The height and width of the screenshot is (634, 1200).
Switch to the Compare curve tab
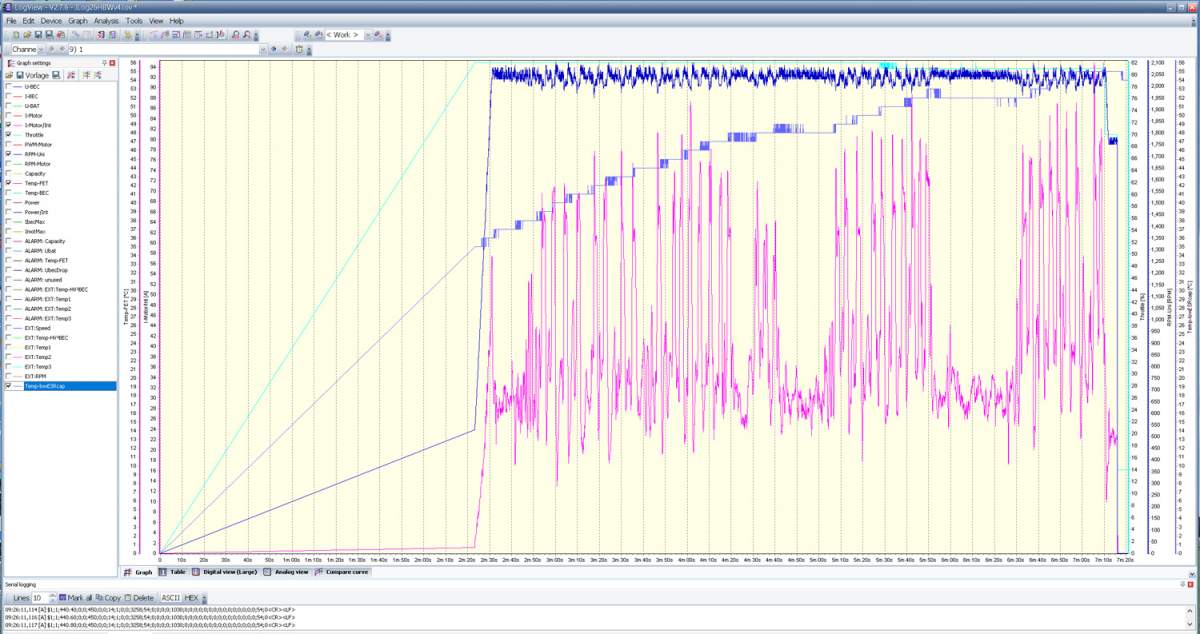click(342, 572)
